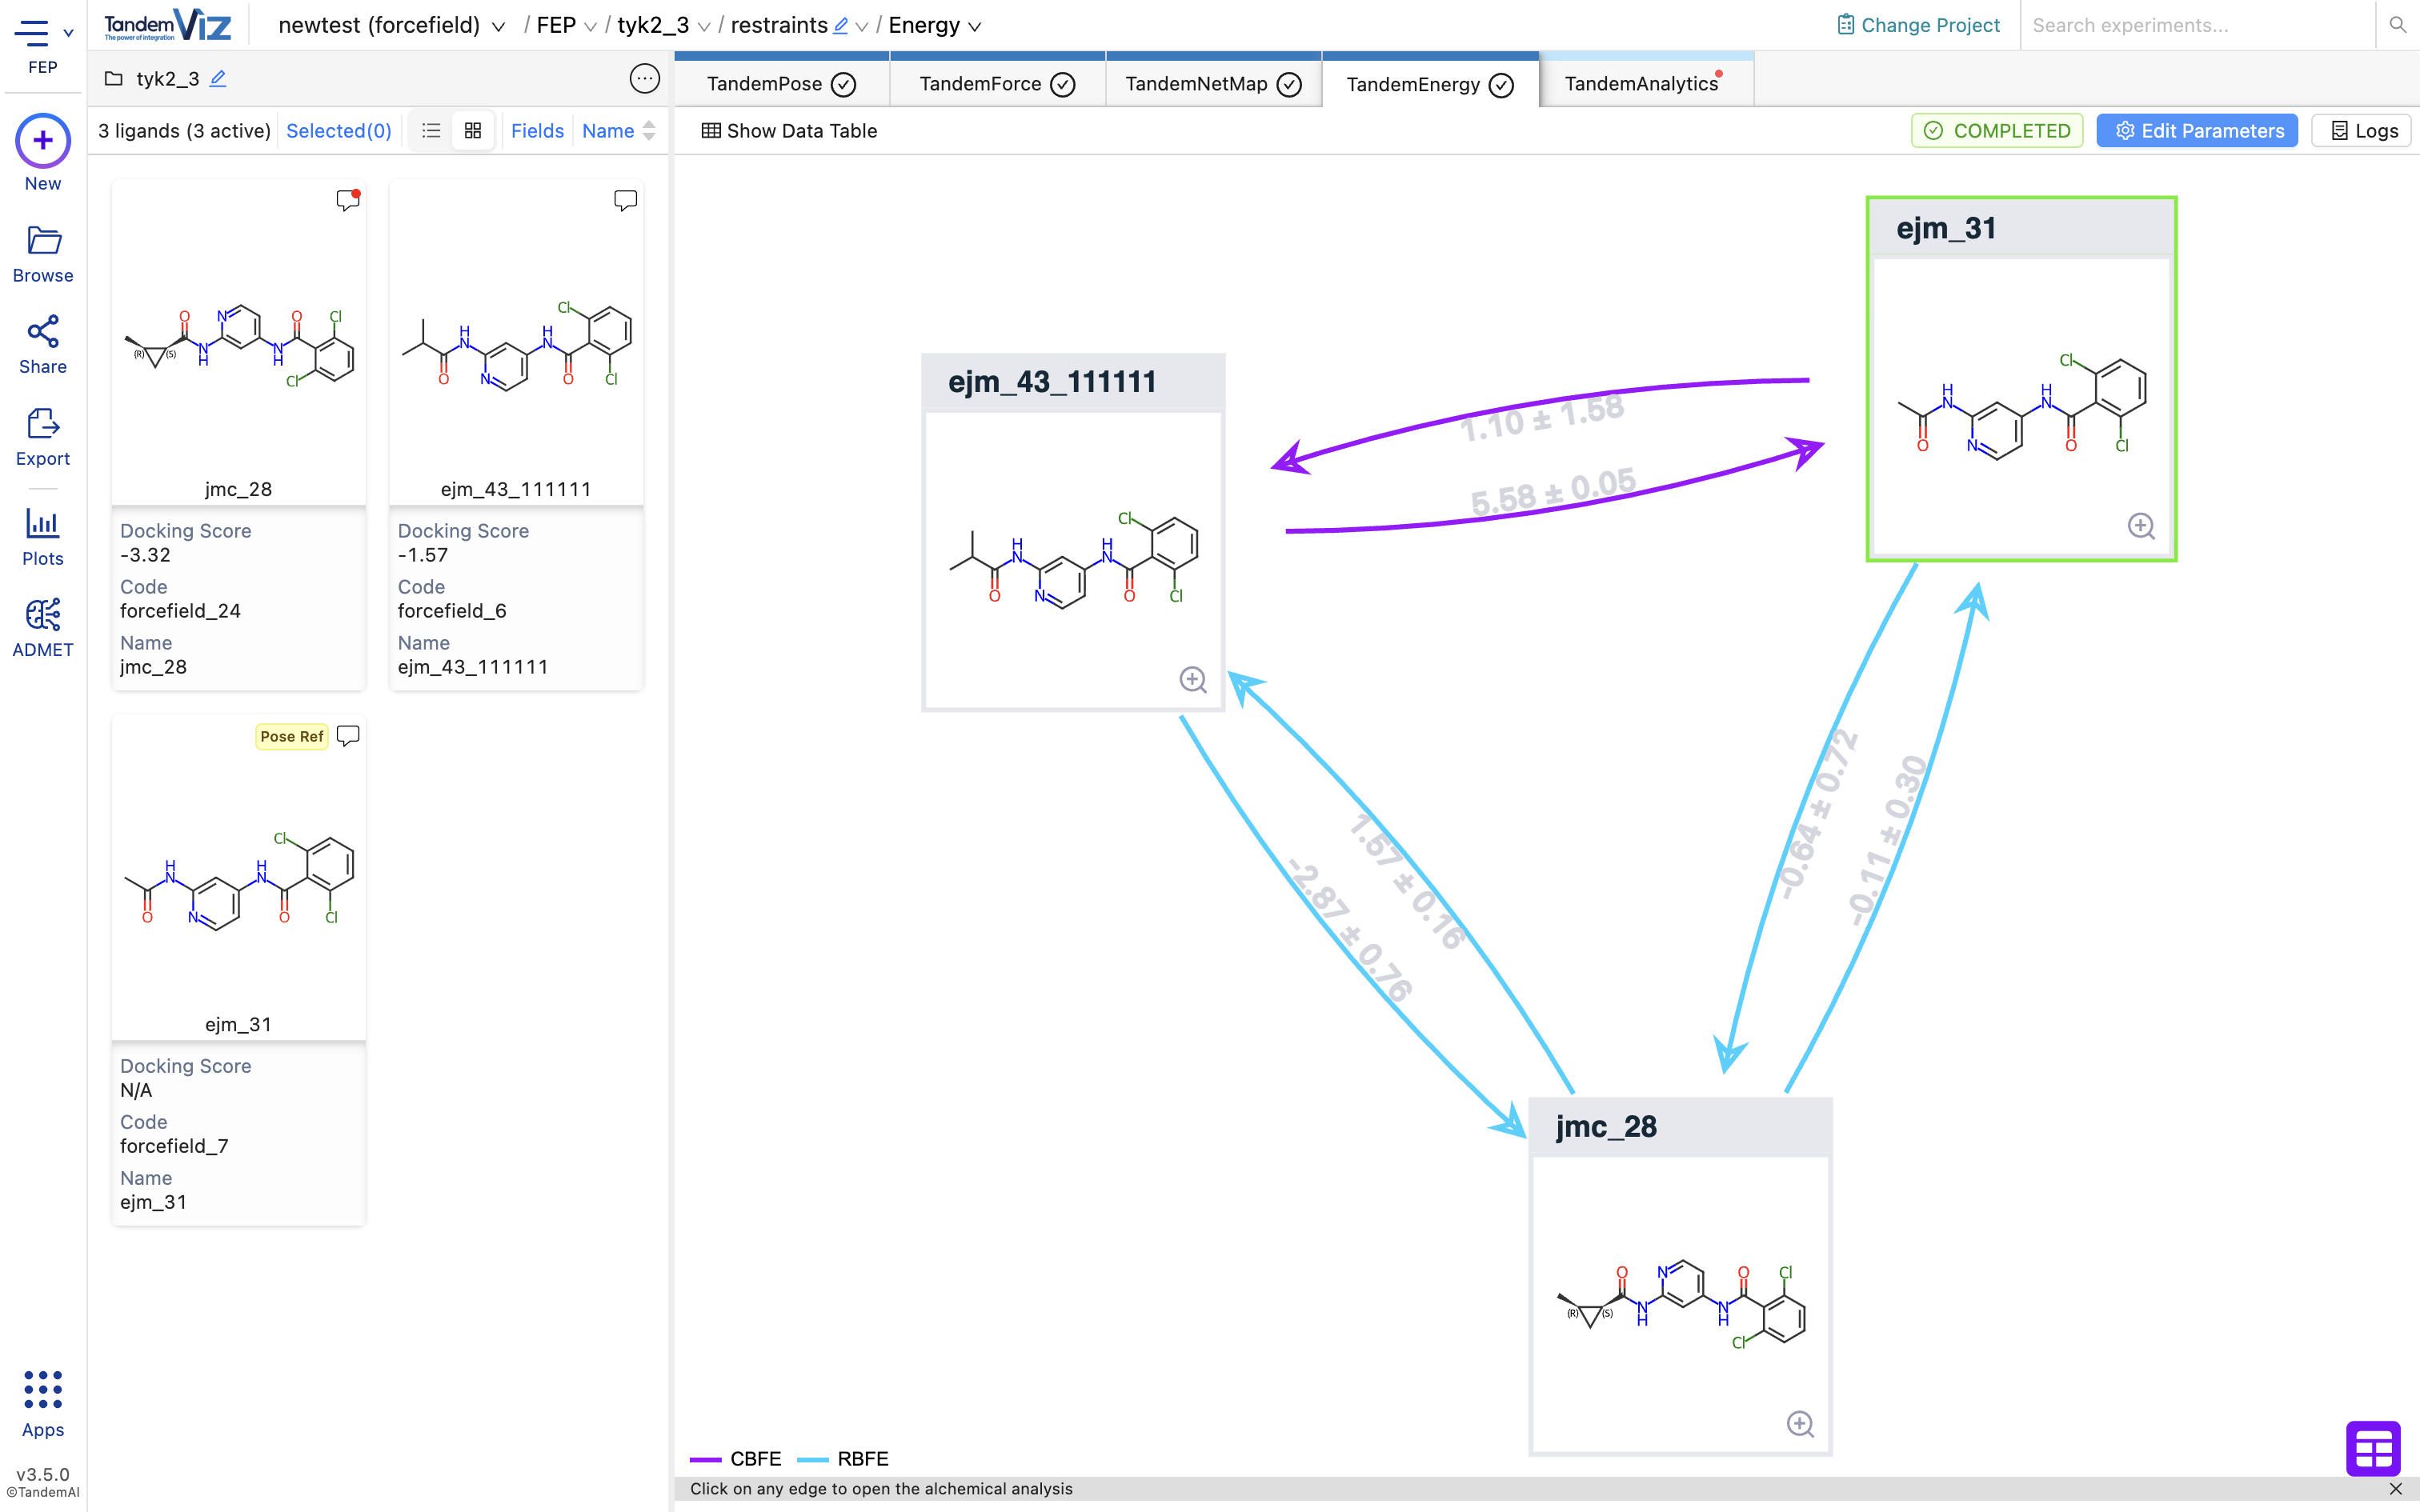
Task: Expand the Energy breadcrumb dropdown
Action: pos(975,27)
